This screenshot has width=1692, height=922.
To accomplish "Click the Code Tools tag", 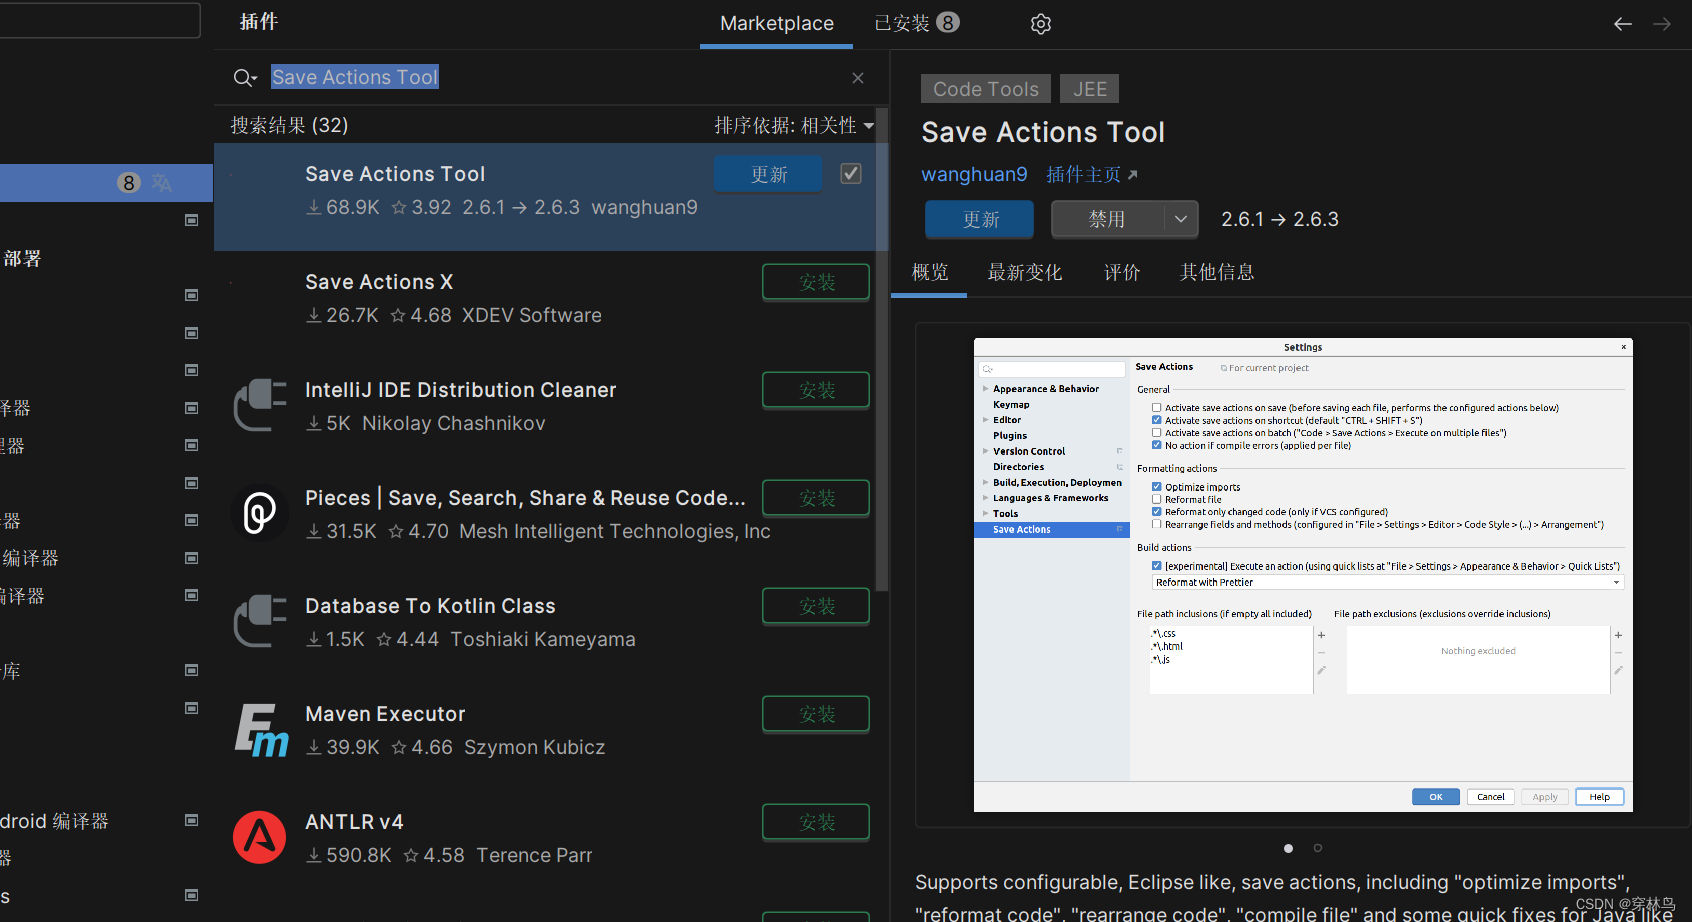I will pyautogui.click(x=986, y=89).
